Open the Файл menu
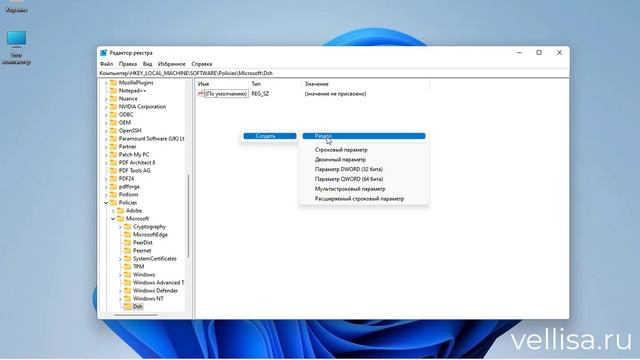This screenshot has width=640, height=360. pos(107,64)
